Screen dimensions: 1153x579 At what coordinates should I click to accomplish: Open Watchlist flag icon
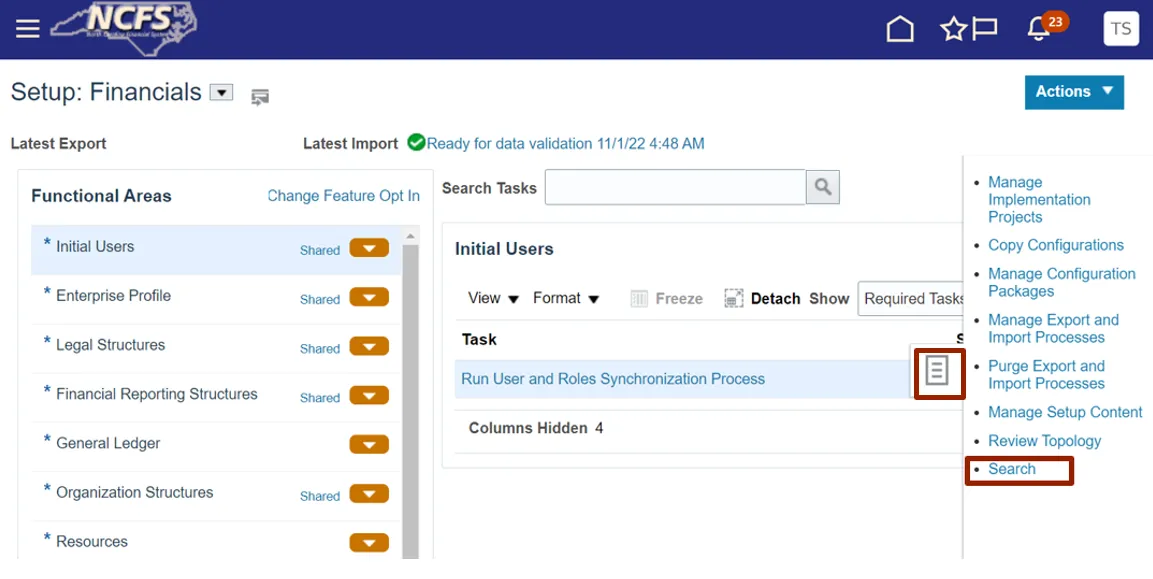985,29
